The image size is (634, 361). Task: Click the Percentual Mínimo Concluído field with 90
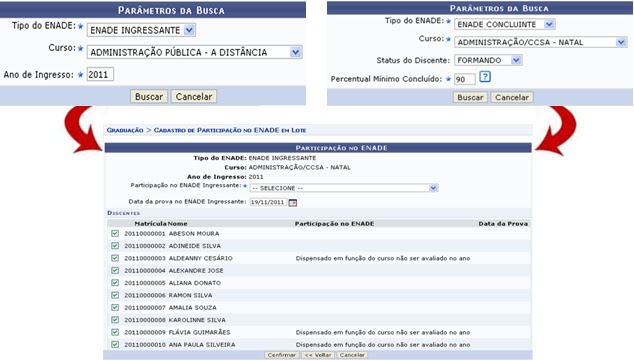(464, 79)
